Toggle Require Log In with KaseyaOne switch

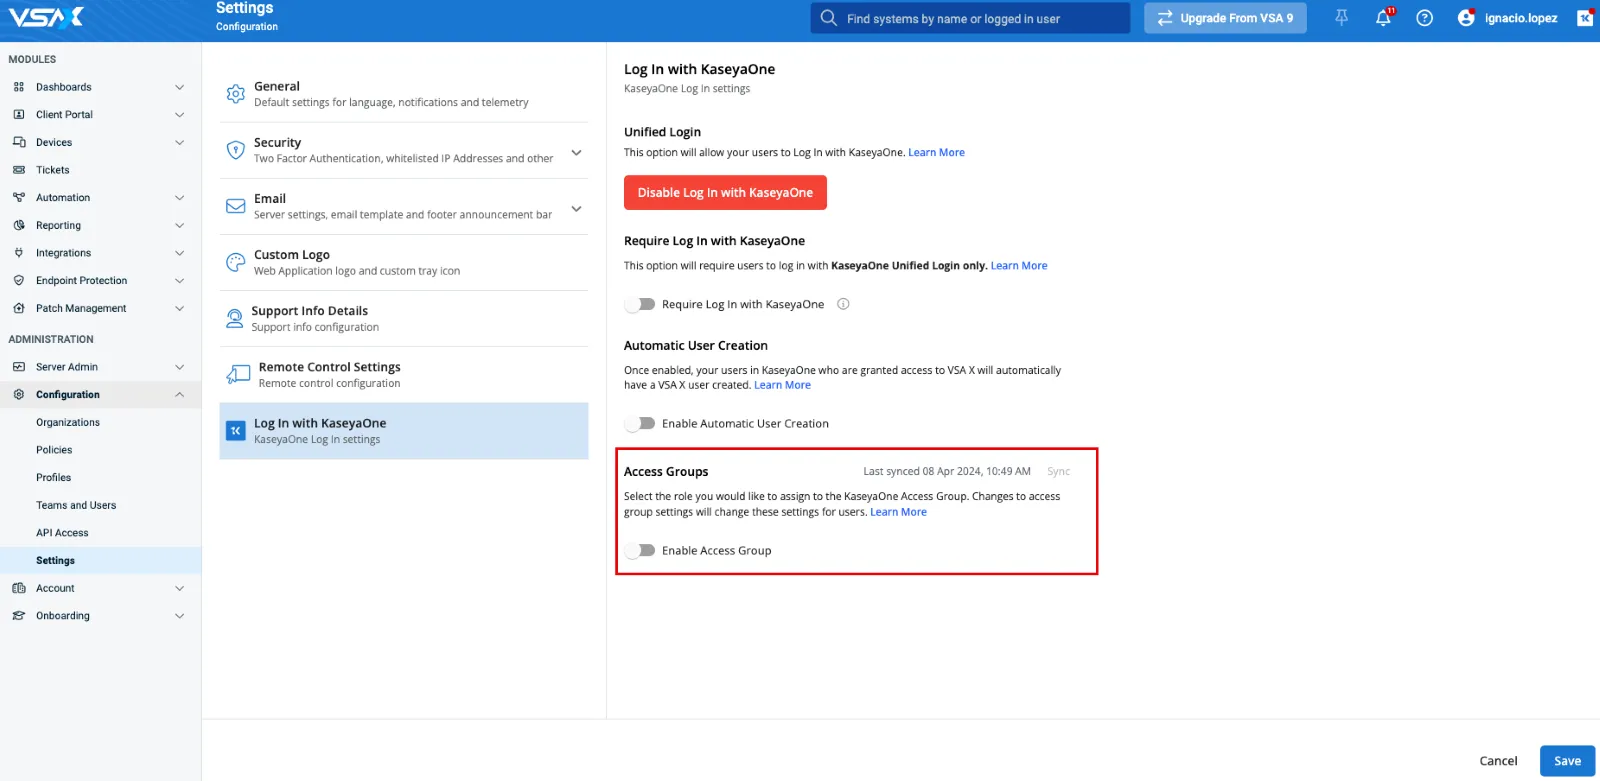[640, 304]
